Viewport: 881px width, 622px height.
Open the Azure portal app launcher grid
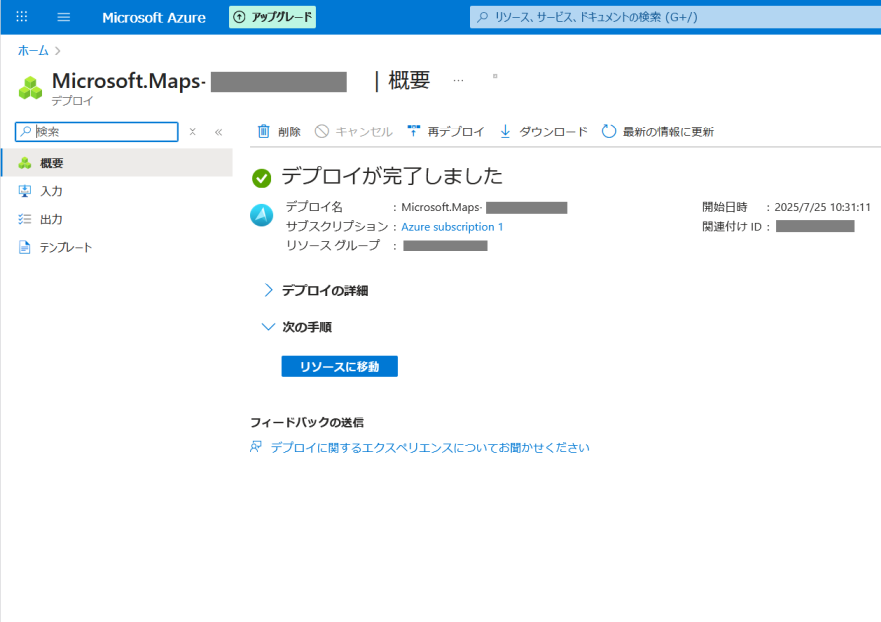pos(22,17)
